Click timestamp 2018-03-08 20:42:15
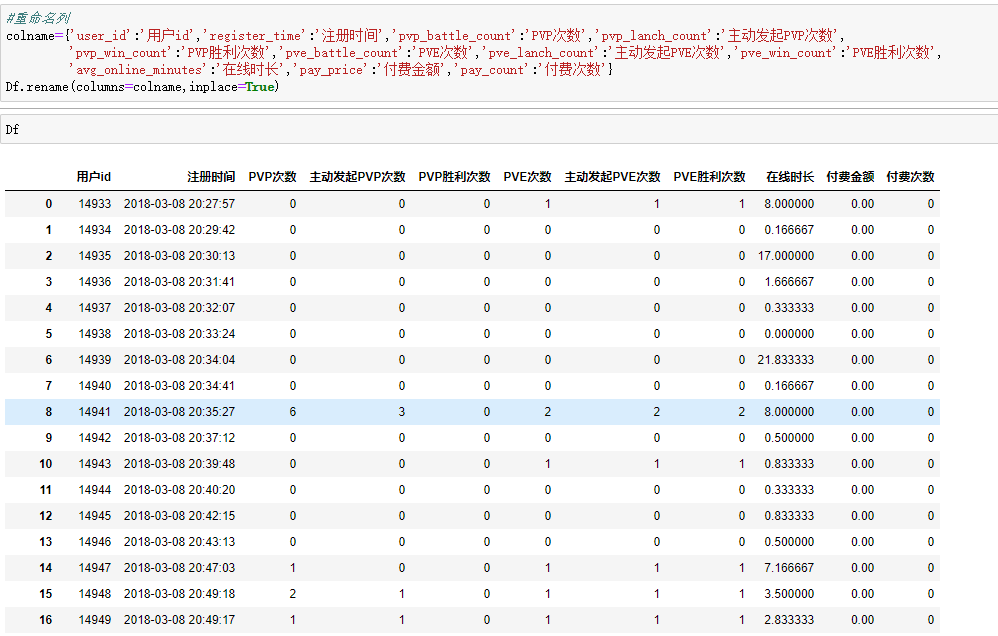The image size is (998, 636). click(179, 516)
